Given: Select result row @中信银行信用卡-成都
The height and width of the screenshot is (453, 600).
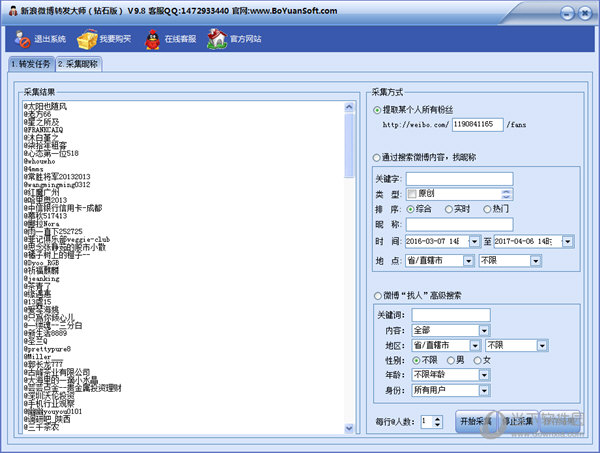Looking at the screenshot, I should [x=63, y=208].
